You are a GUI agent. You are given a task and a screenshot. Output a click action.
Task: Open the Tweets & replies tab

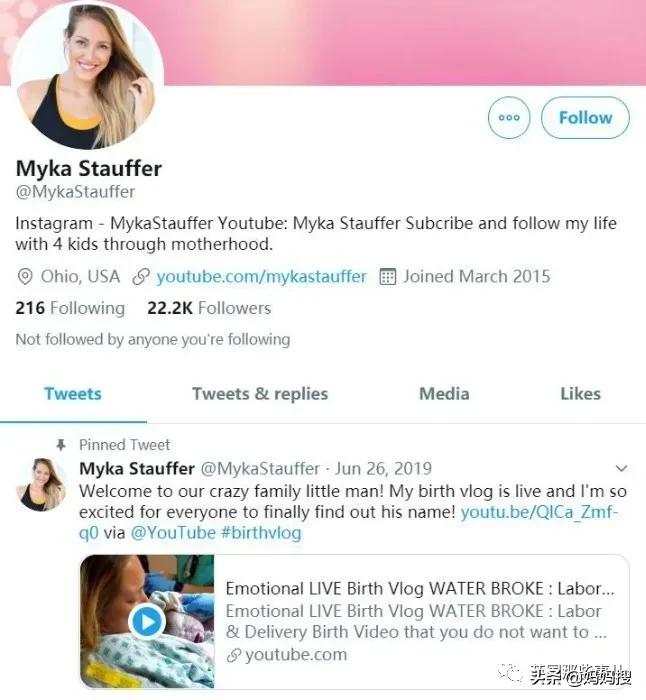pyautogui.click(x=260, y=394)
